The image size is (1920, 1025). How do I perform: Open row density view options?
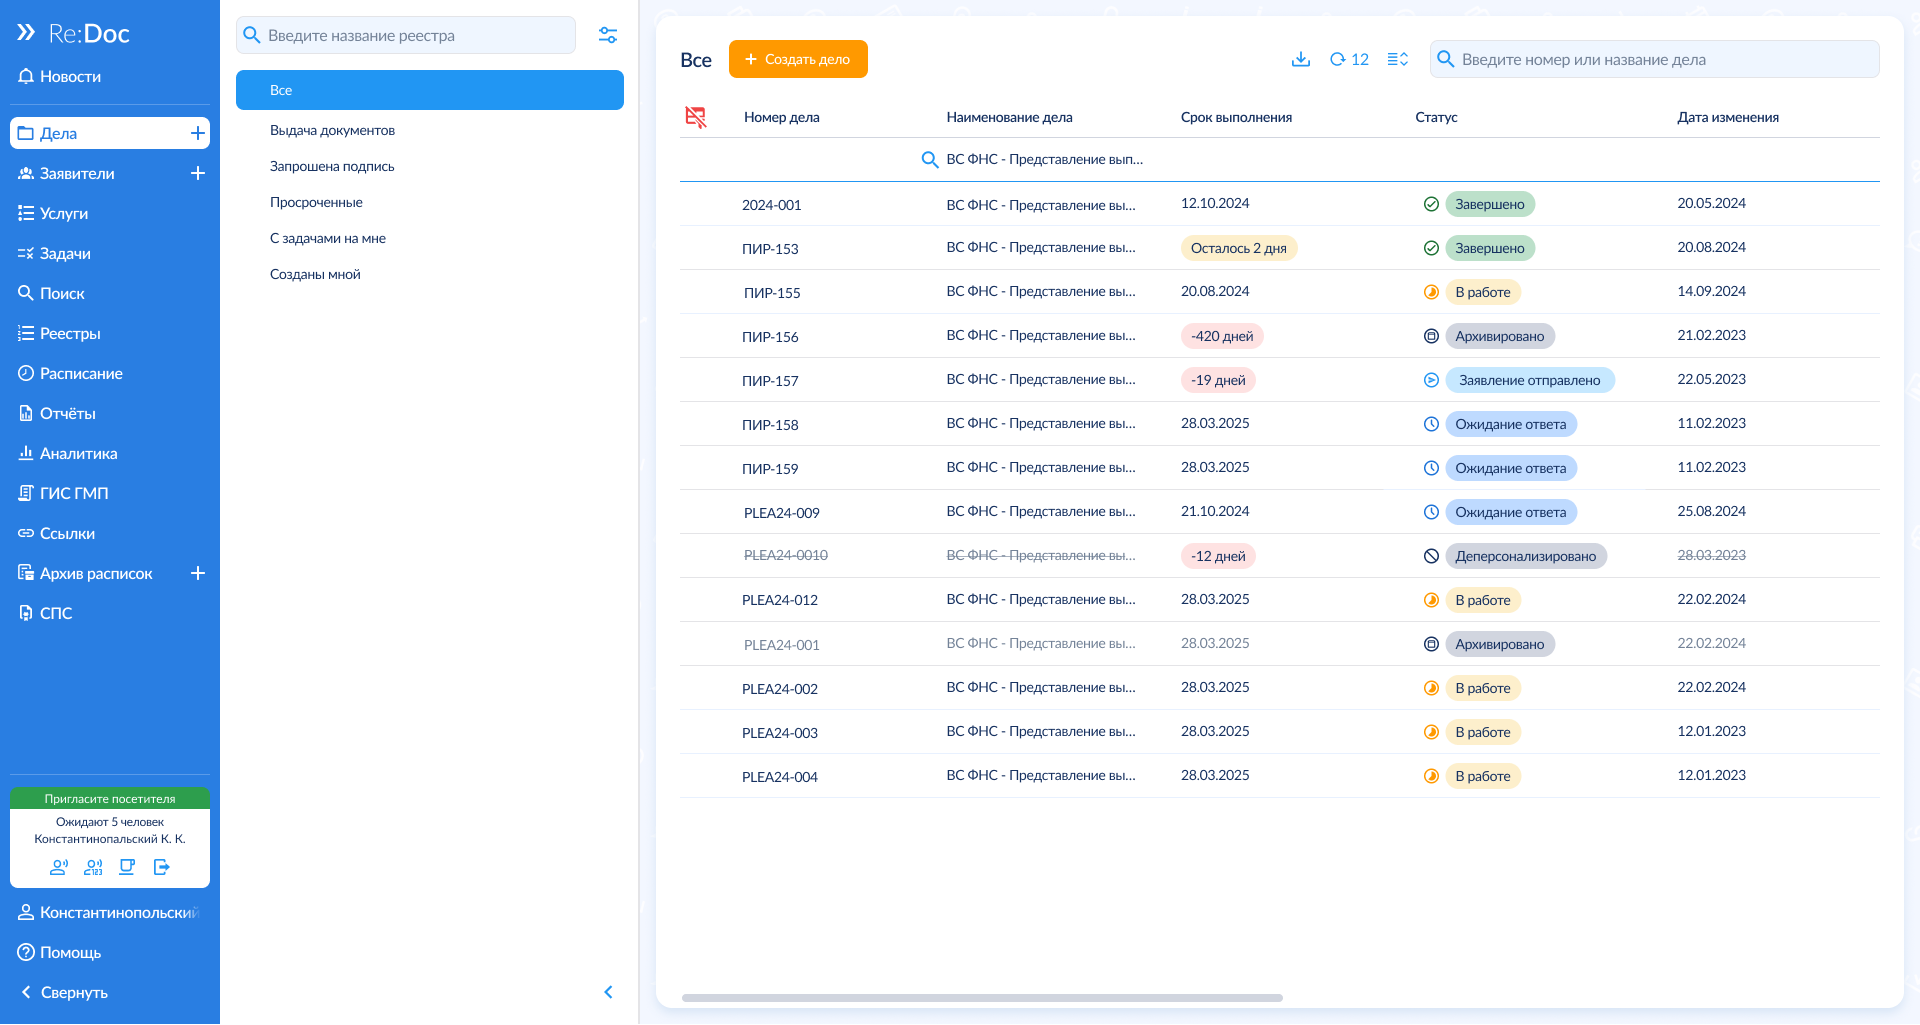tap(1398, 59)
